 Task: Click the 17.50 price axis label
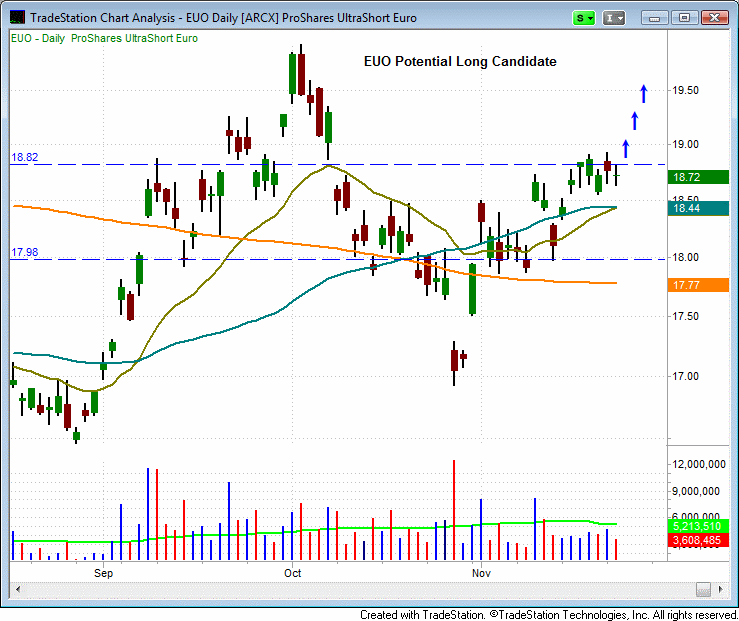(x=685, y=316)
